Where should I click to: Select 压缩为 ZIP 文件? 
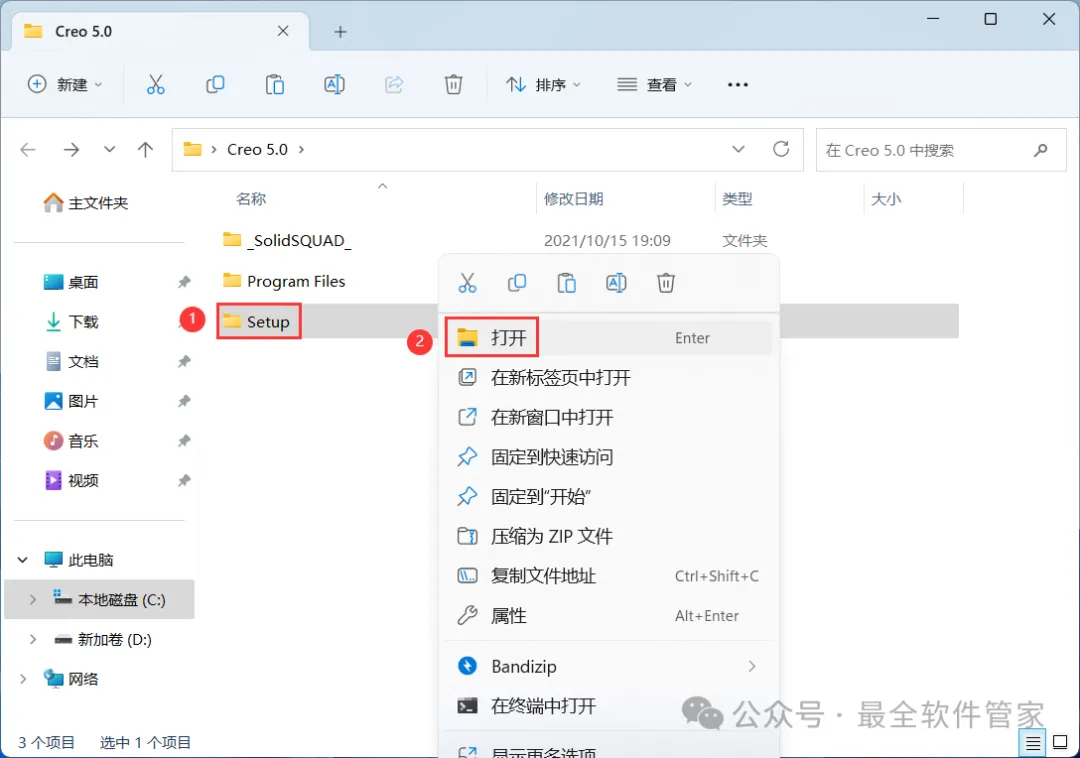click(x=608, y=536)
